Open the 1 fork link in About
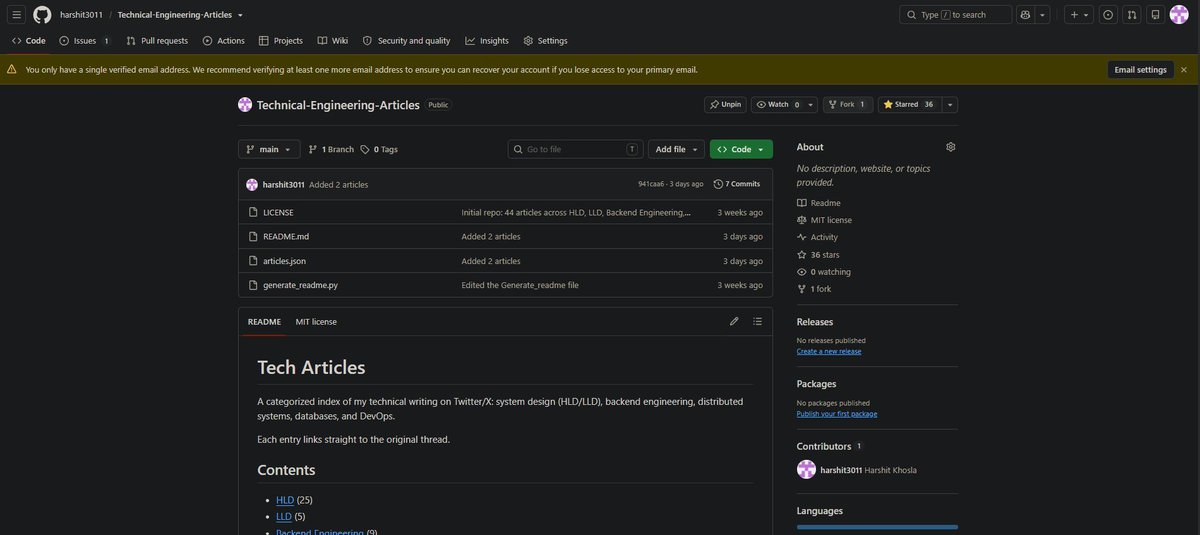Image resolution: width=1200 pixels, height=535 pixels. coord(814,289)
